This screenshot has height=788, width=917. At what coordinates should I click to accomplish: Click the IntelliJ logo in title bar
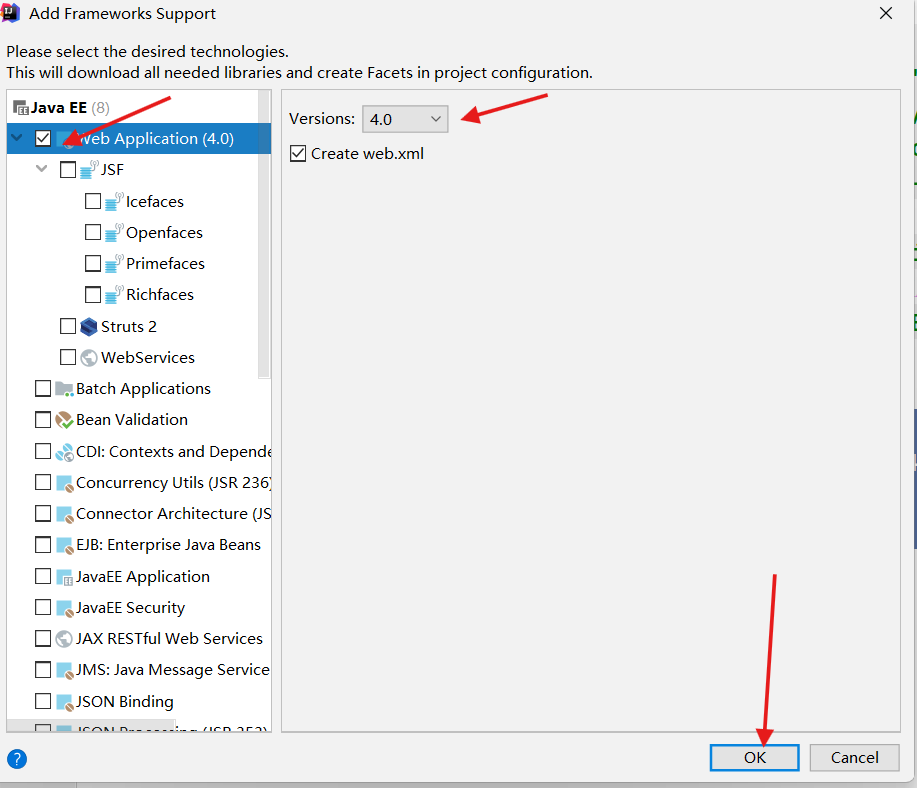click(11, 13)
